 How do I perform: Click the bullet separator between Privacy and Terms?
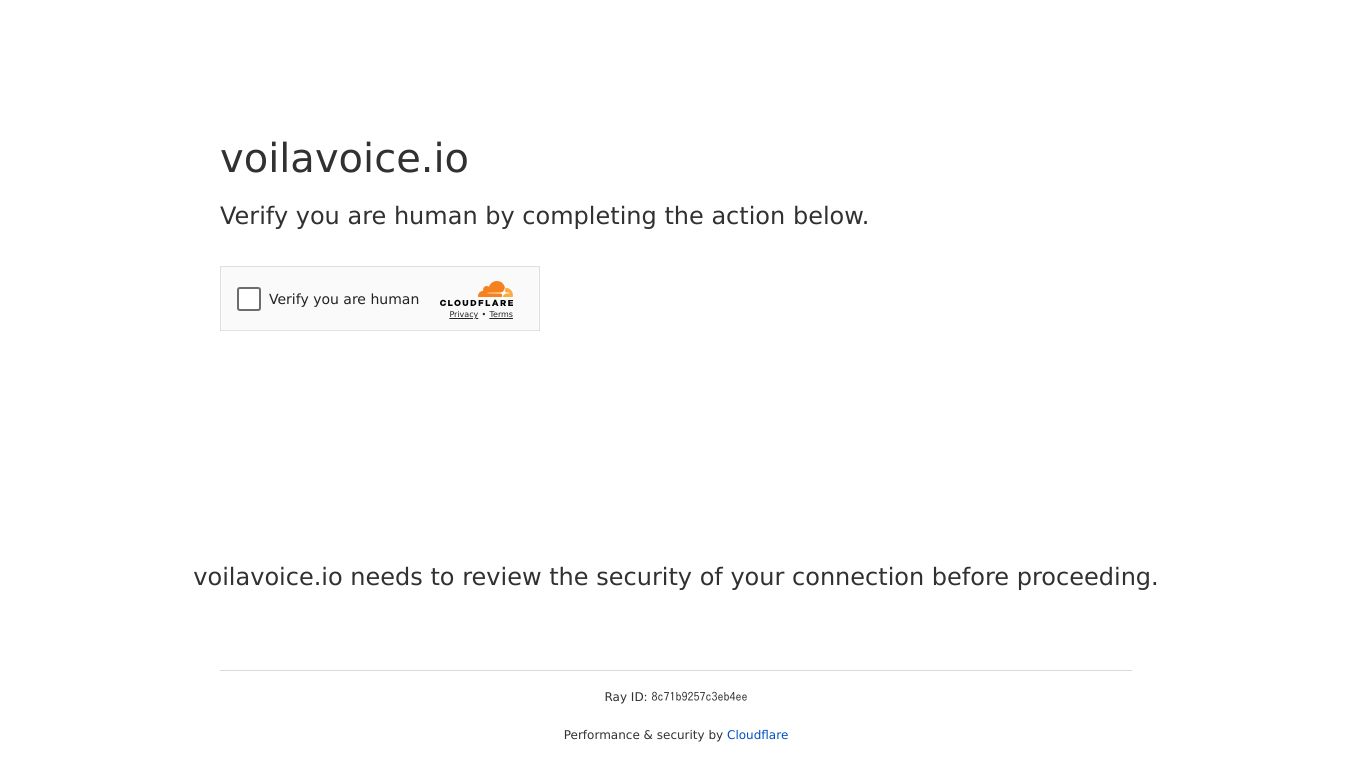pyautogui.click(x=484, y=315)
